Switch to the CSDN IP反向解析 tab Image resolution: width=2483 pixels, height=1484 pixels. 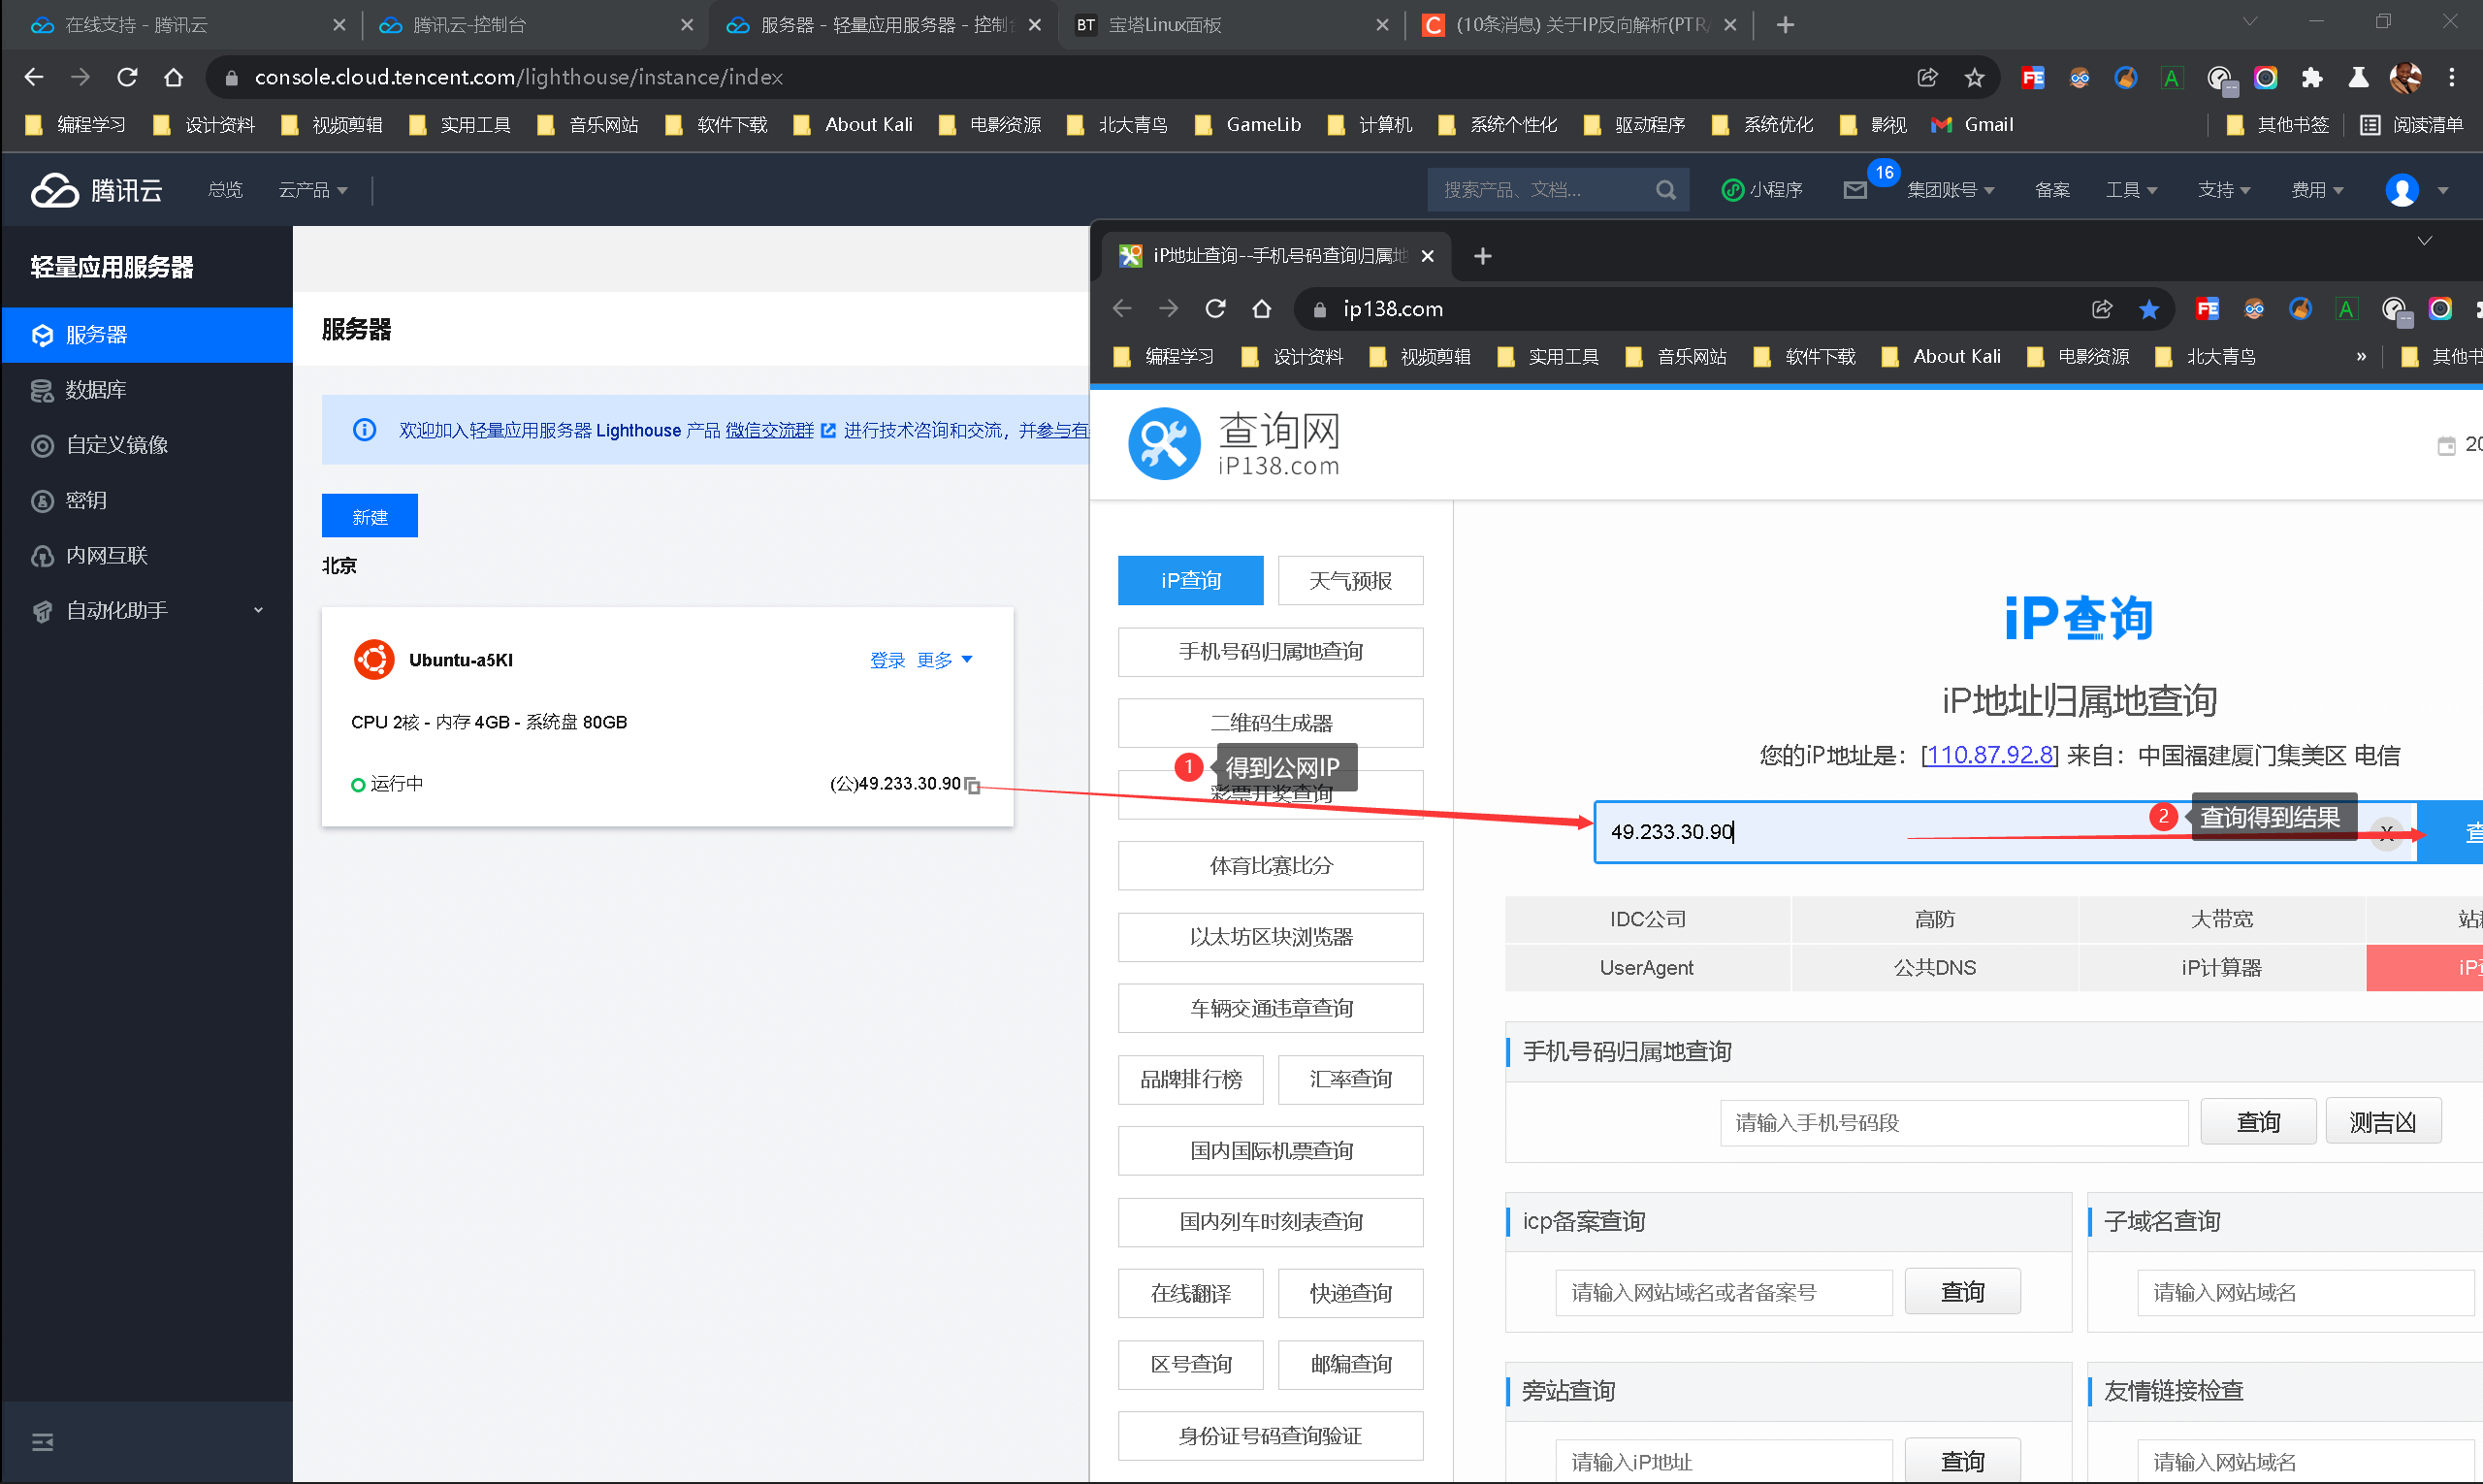click(1580, 25)
